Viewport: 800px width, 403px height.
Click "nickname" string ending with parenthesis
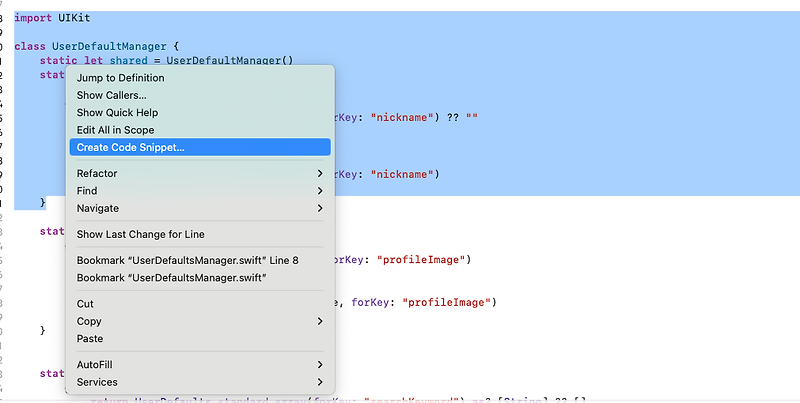(402, 174)
